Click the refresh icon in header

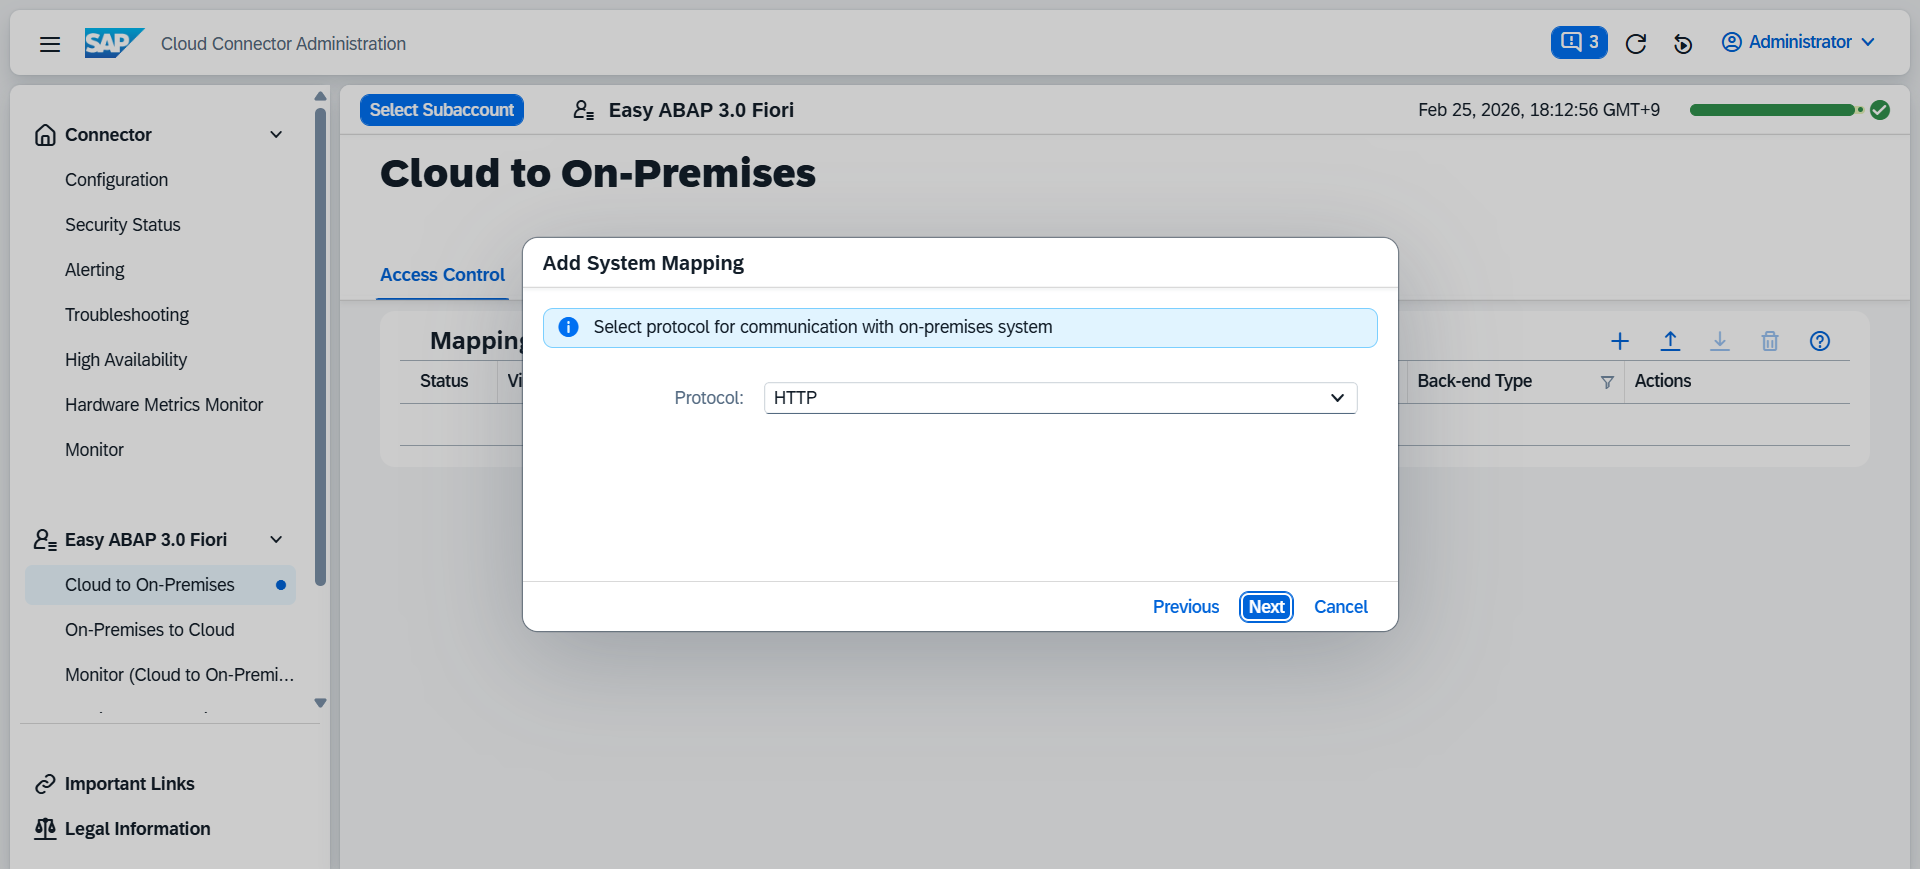(1636, 43)
